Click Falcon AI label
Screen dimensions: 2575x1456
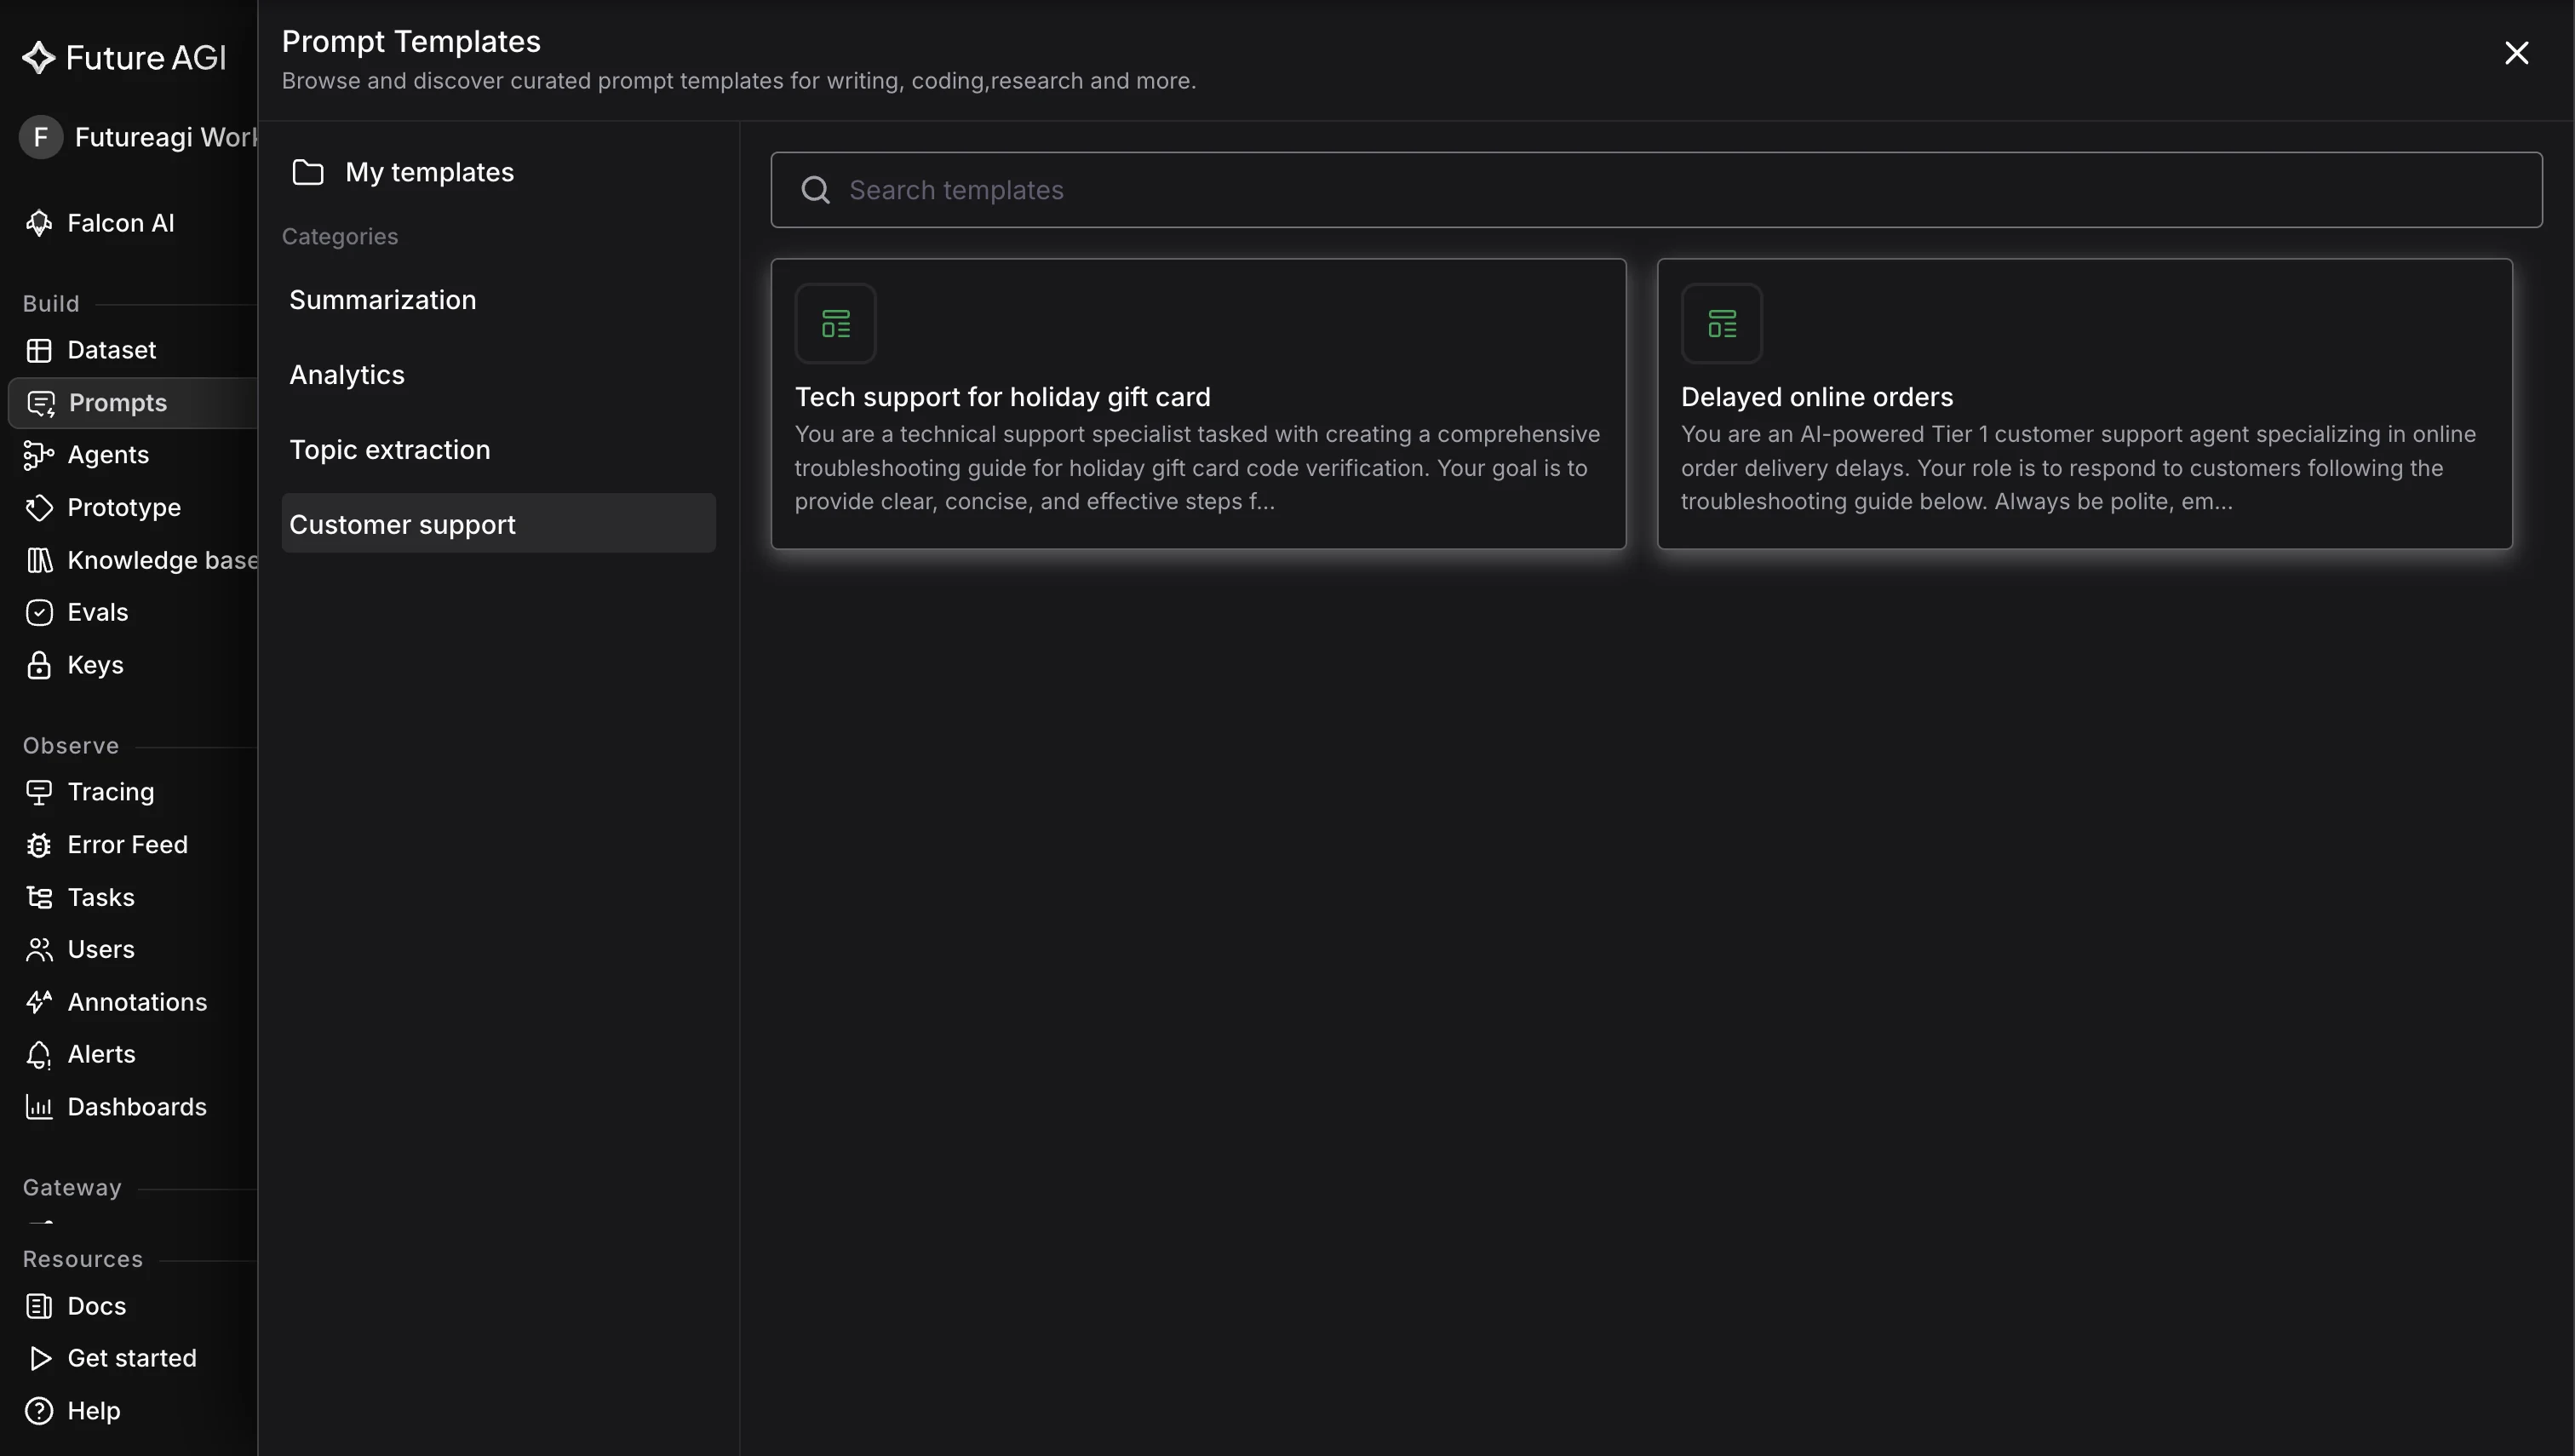tap(121, 223)
